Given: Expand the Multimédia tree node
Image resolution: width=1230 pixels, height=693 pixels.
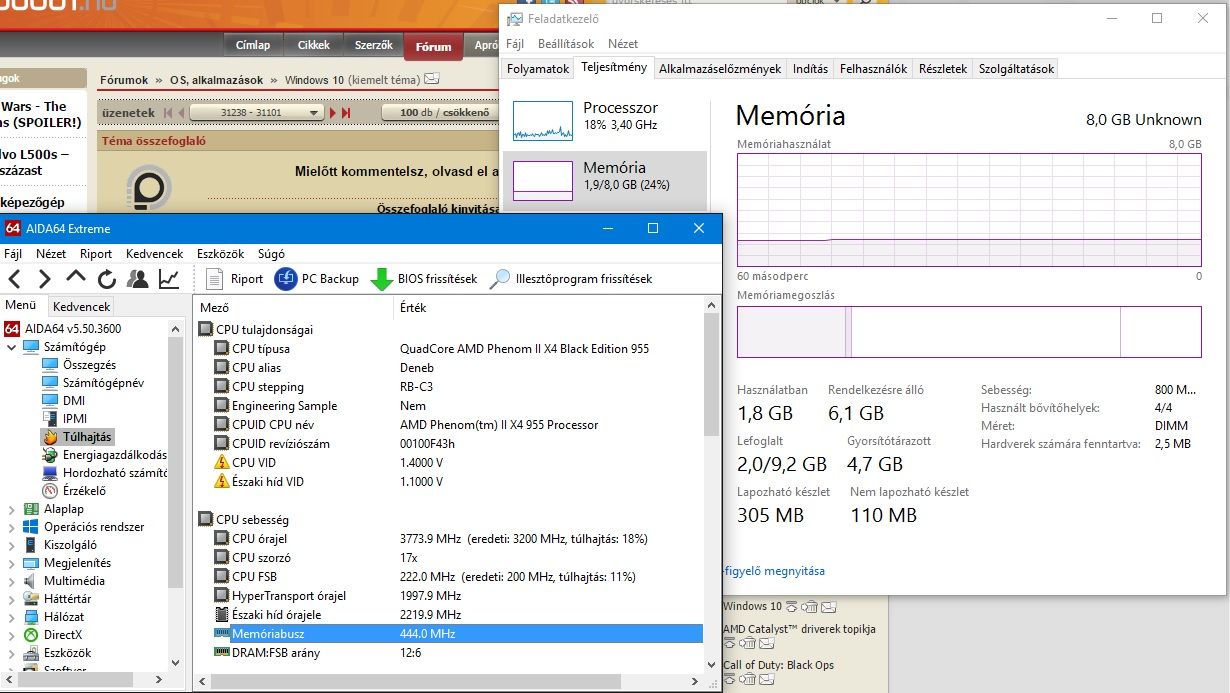Looking at the screenshot, I should [x=11, y=581].
